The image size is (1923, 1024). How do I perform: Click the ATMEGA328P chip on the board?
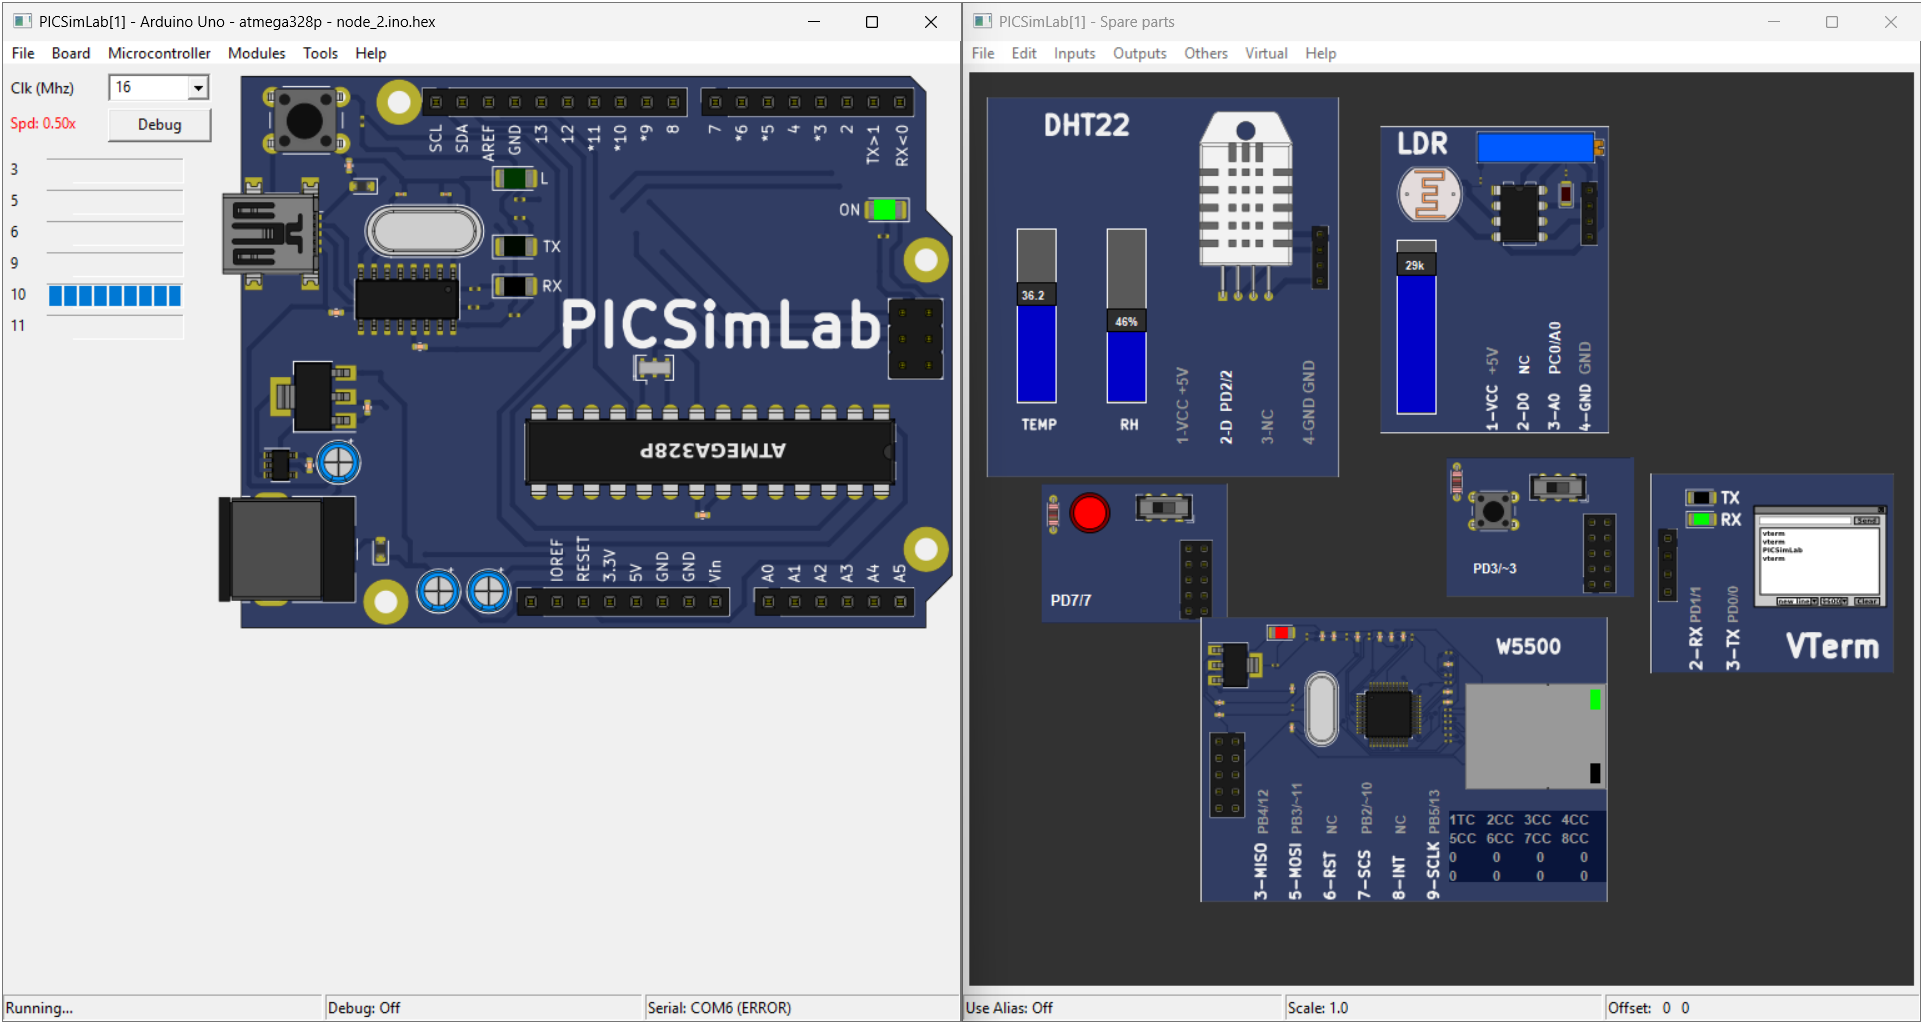point(711,451)
